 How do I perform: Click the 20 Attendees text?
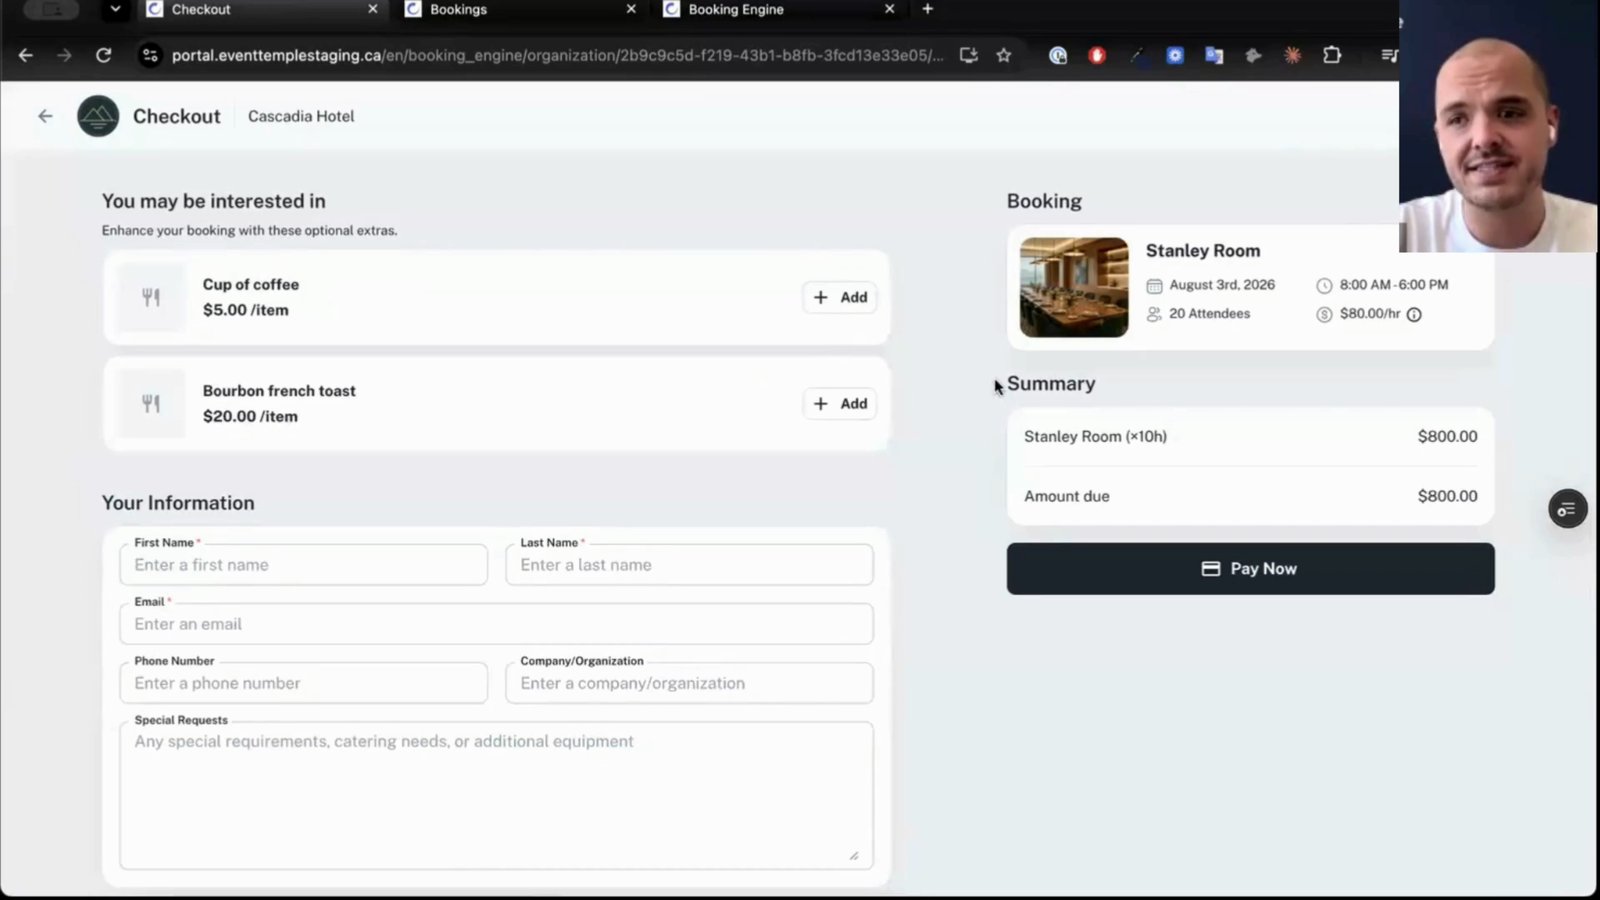1209,314
